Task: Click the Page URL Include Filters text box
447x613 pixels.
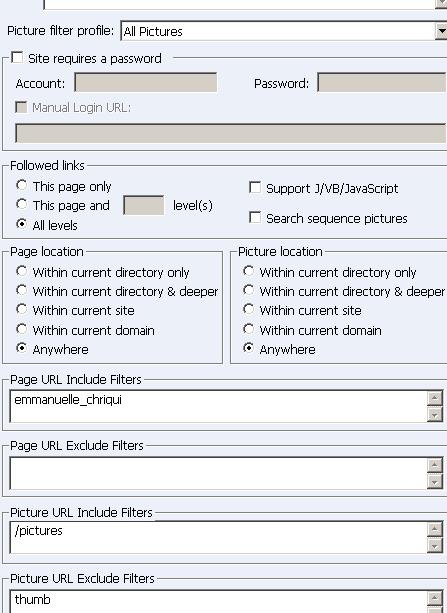Action: tap(218, 406)
